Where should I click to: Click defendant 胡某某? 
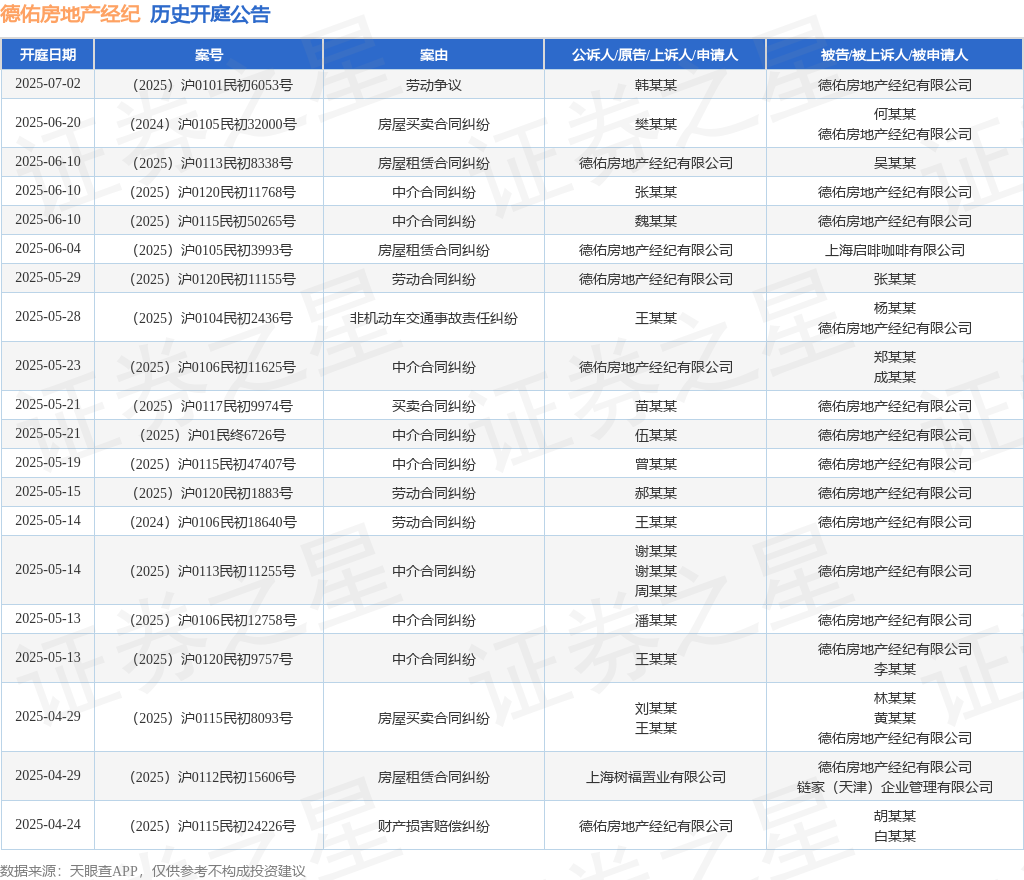895,816
